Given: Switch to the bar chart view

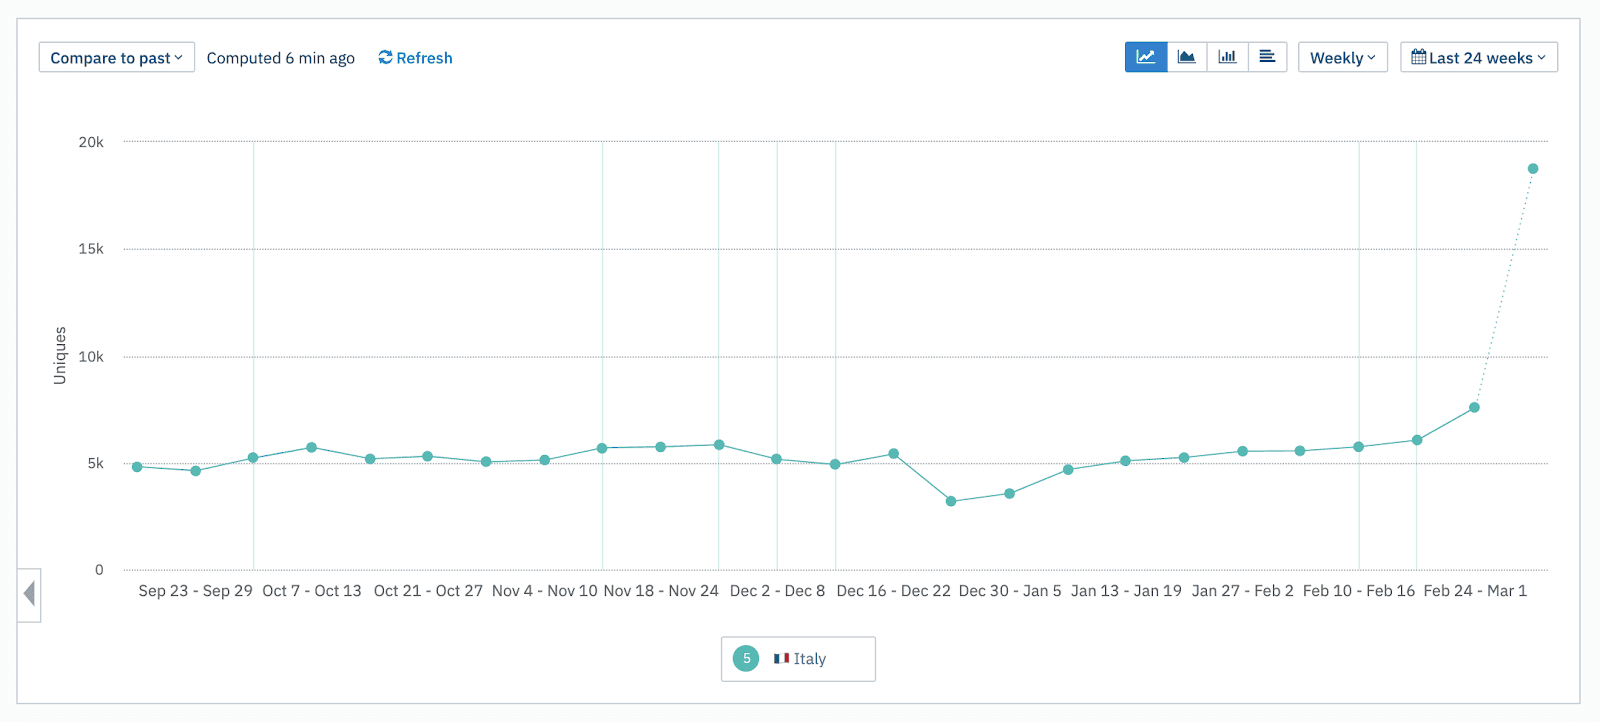Looking at the screenshot, I should tap(1227, 57).
